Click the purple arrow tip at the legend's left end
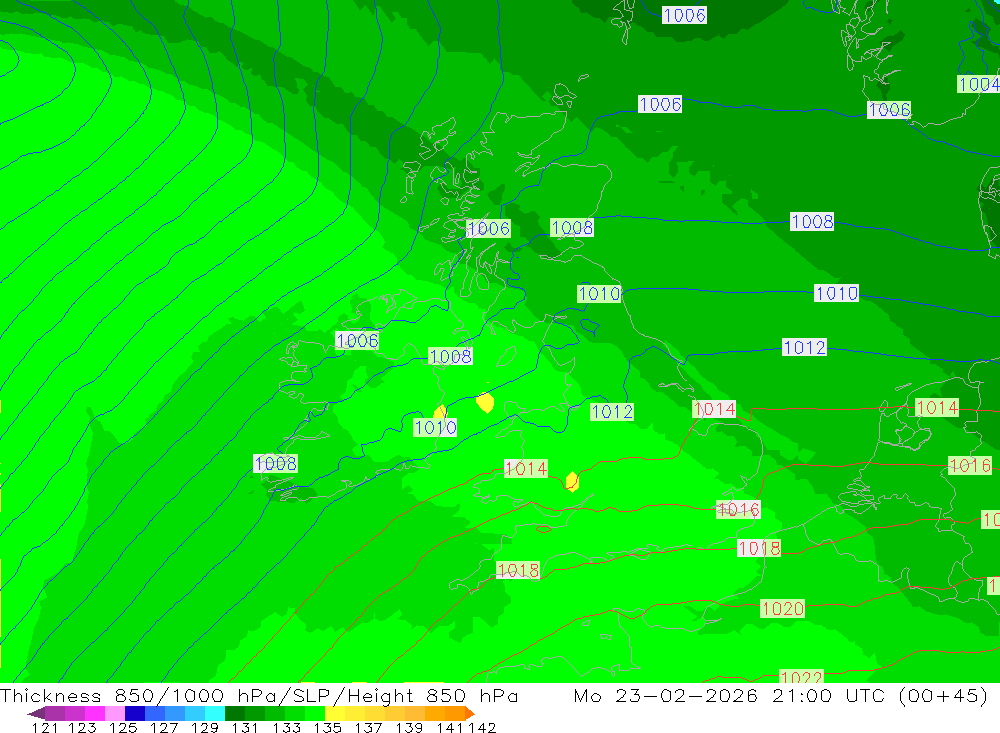 point(36,713)
